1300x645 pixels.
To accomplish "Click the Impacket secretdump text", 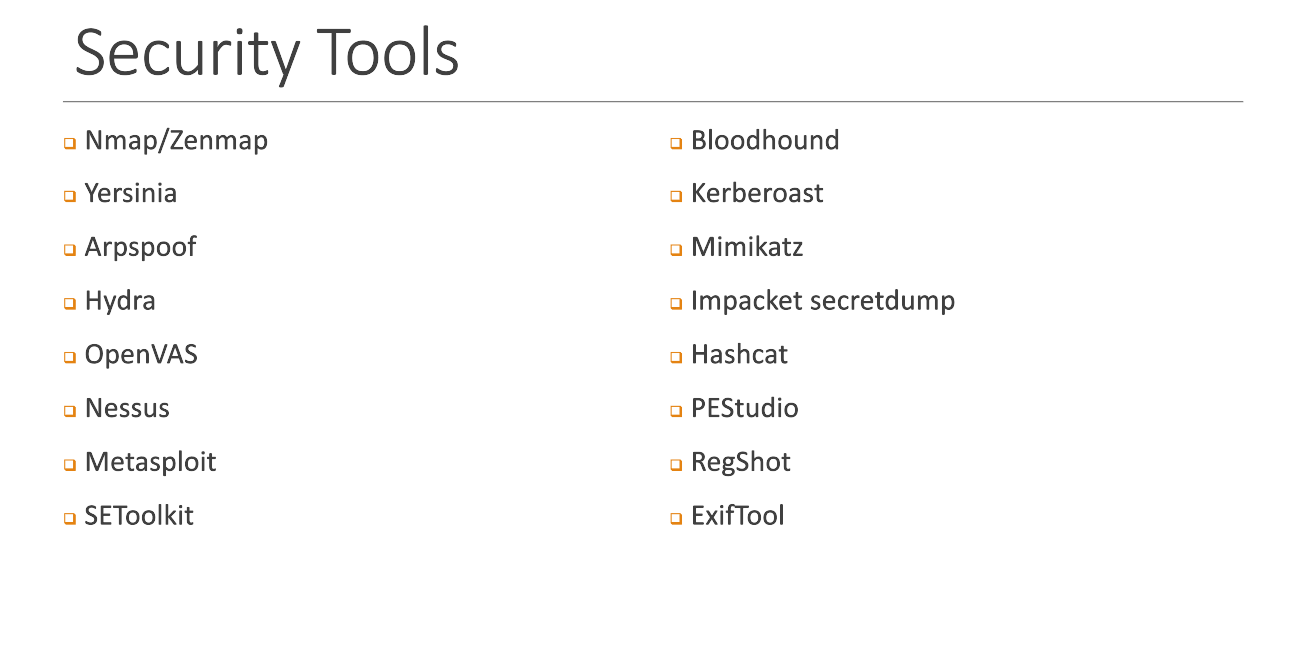I will coord(823,301).
